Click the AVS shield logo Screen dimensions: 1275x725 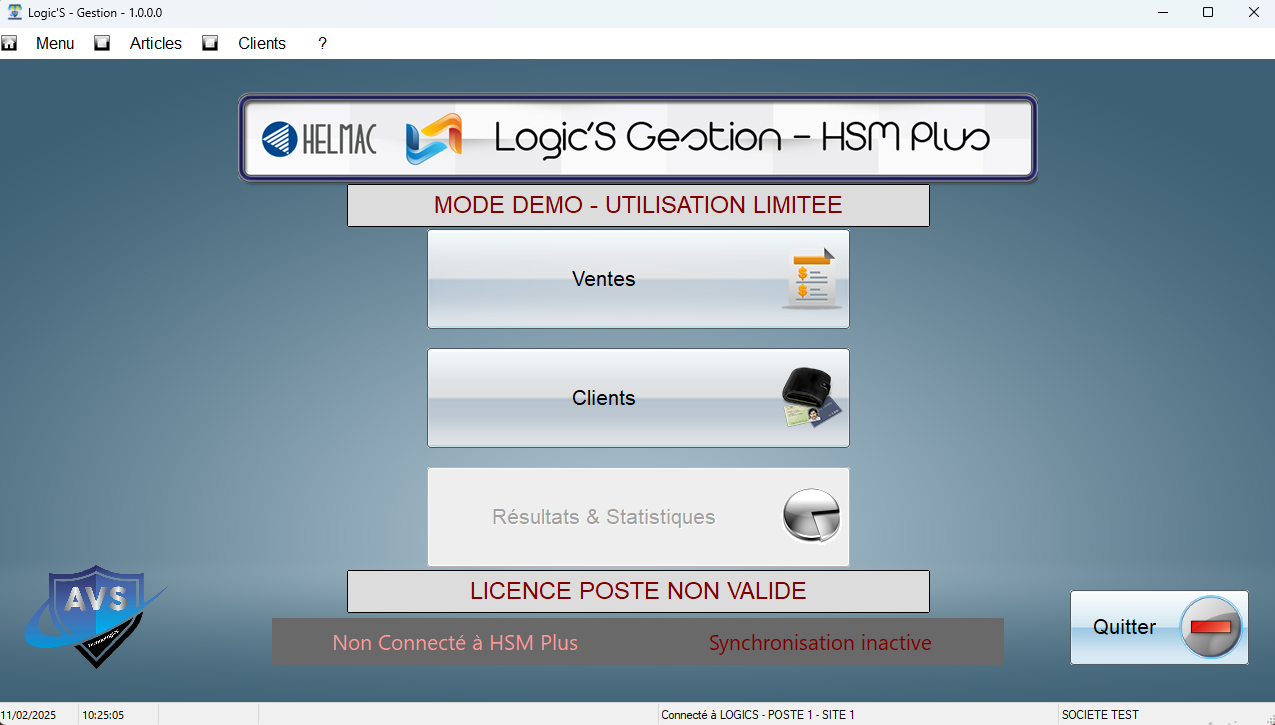pyautogui.click(x=94, y=614)
